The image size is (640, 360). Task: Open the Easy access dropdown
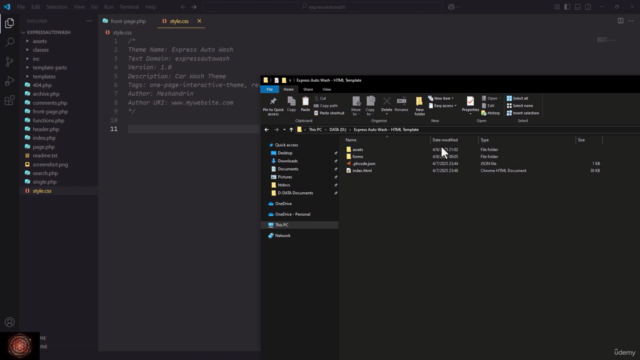442,106
